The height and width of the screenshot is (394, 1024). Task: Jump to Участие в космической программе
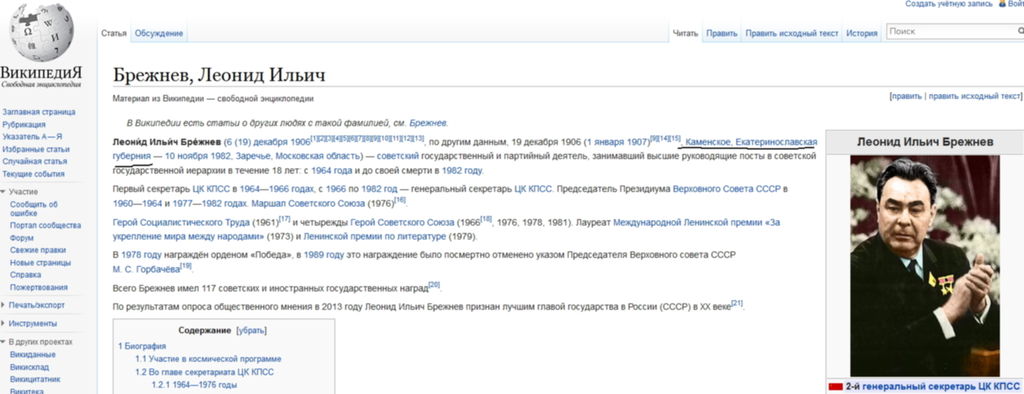(208, 359)
